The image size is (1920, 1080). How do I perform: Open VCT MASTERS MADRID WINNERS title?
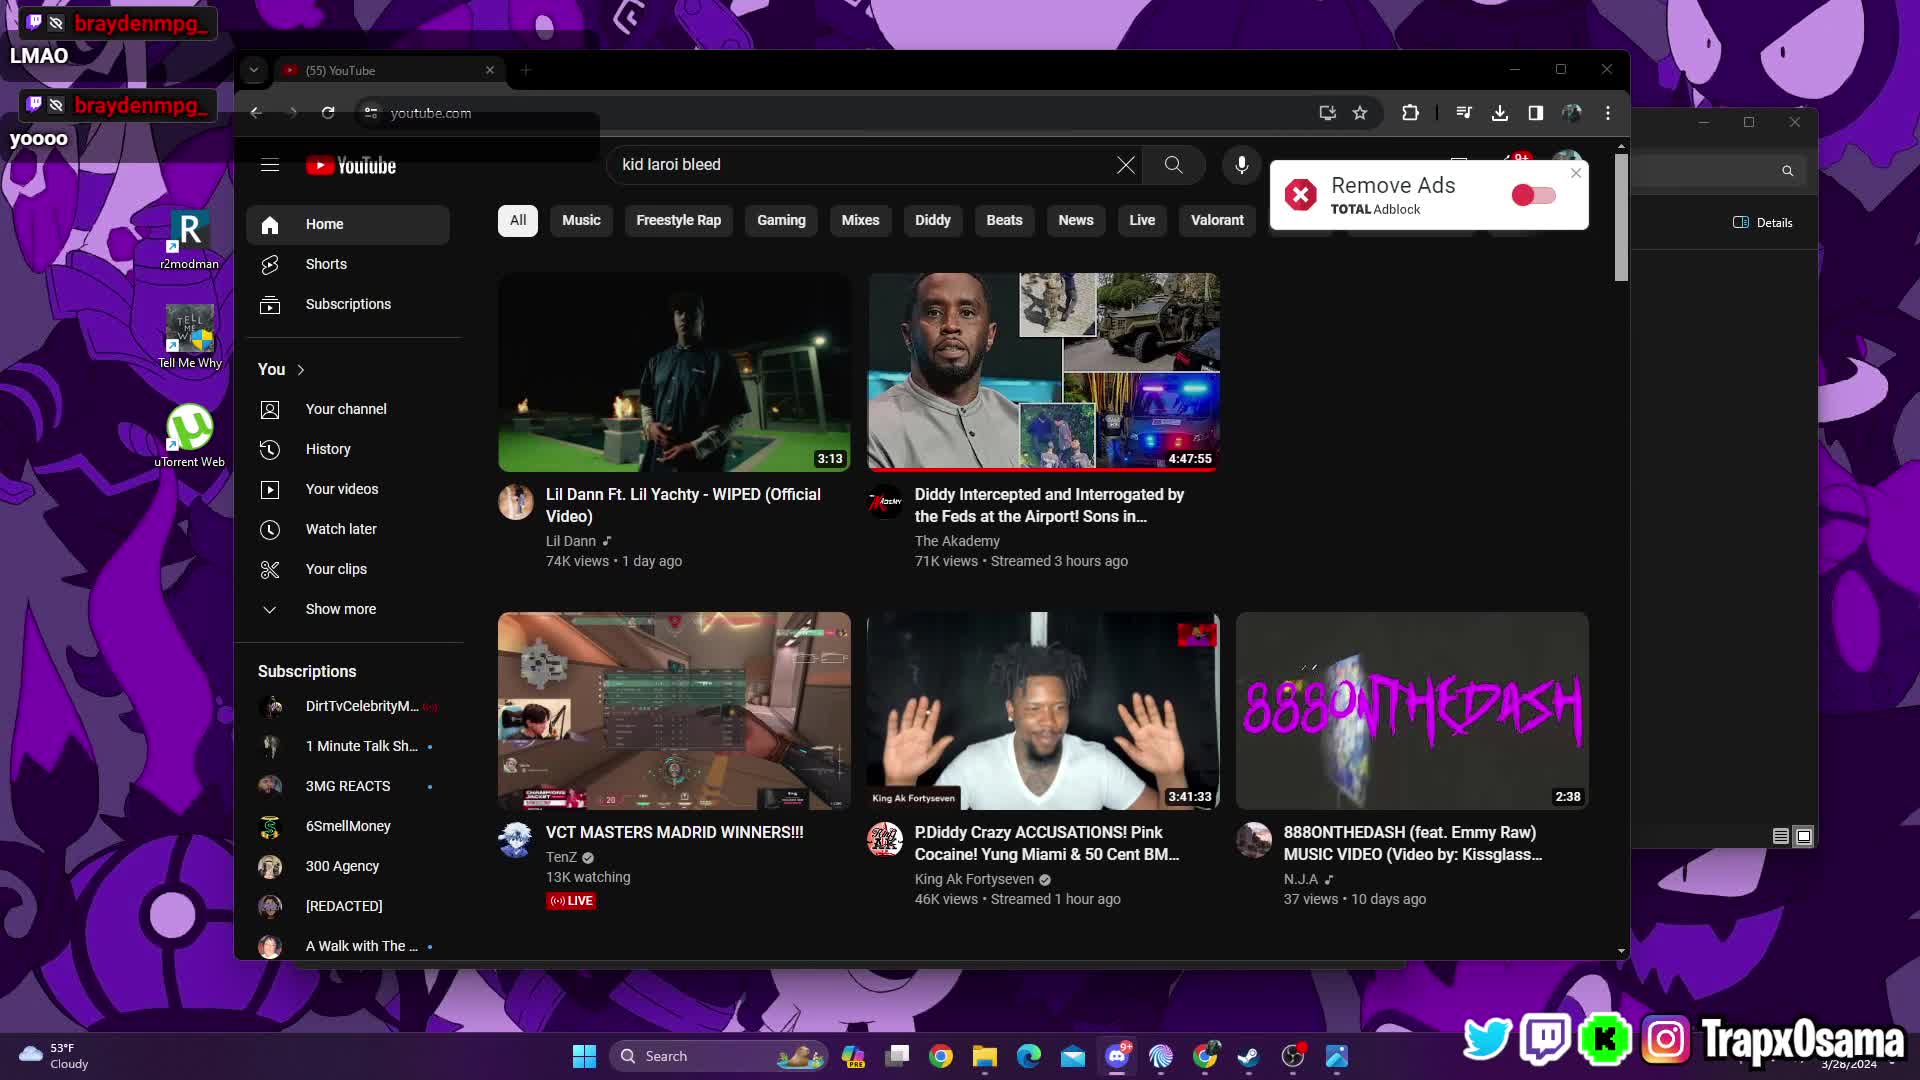point(674,833)
